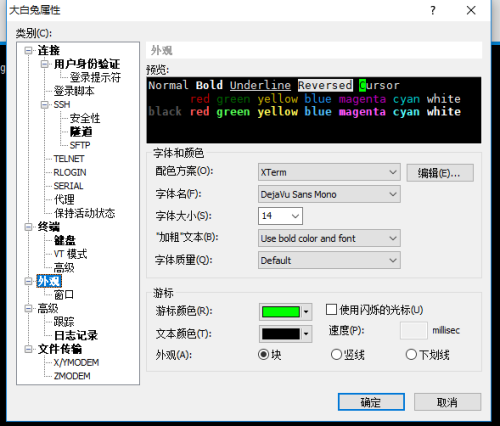Collapse the 终端 tree node
Viewport: 500px width, 426px height.
pyautogui.click(x=29, y=227)
